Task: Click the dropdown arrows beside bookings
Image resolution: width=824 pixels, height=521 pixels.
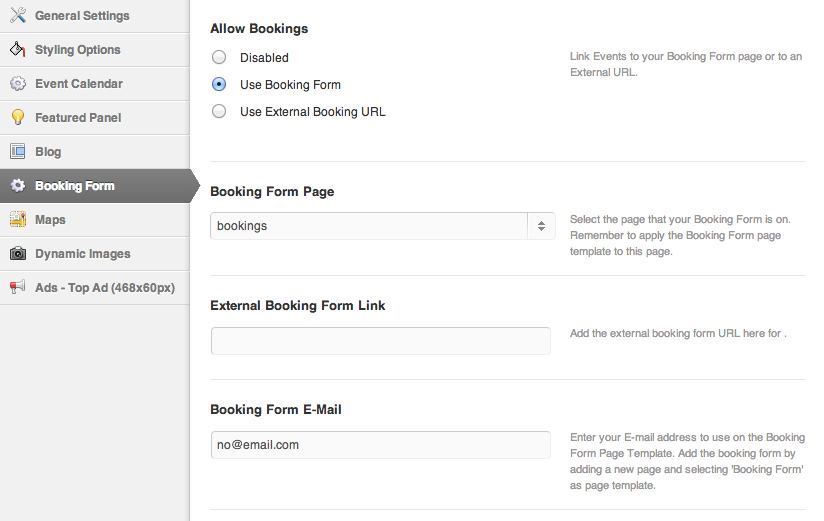Action: (x=540, y=226)
